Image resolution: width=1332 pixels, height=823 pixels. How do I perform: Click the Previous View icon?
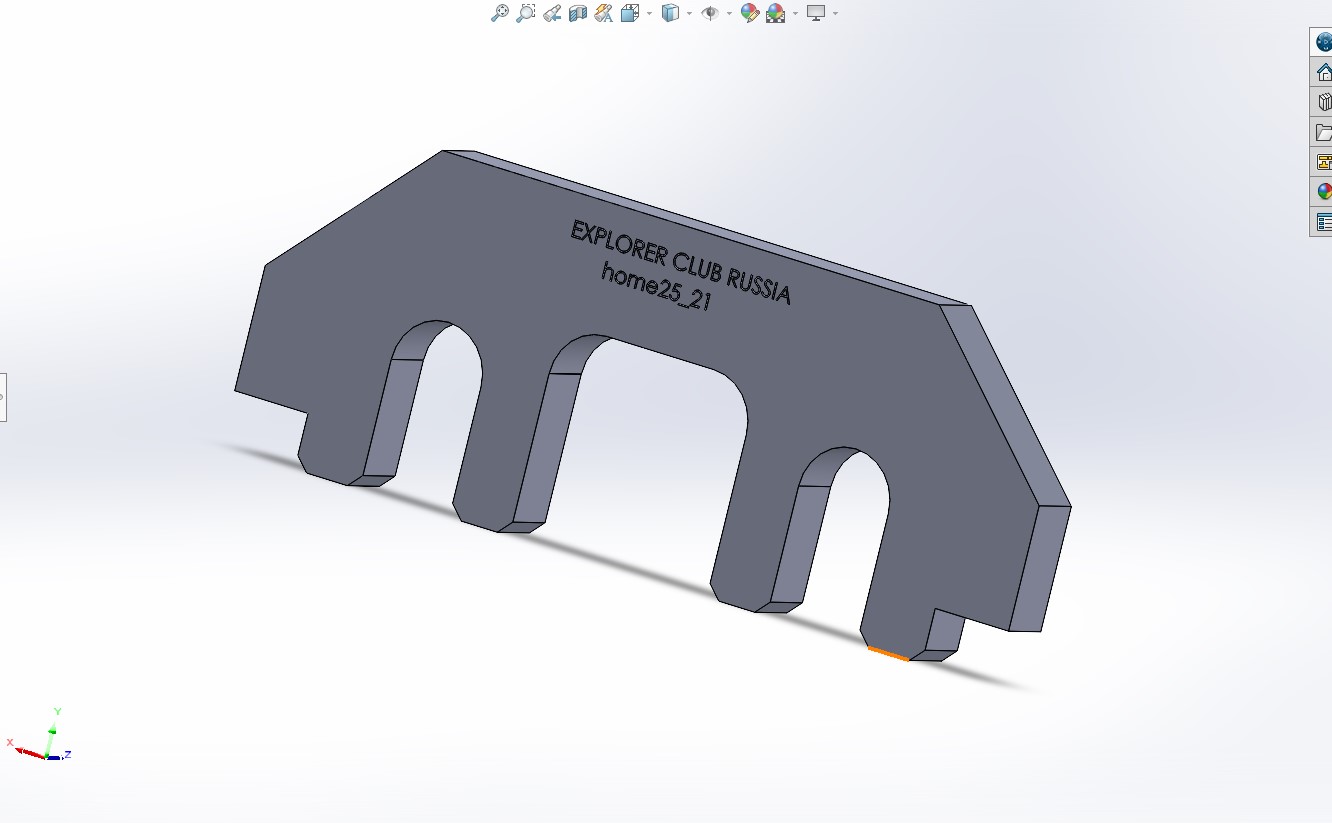552,13
